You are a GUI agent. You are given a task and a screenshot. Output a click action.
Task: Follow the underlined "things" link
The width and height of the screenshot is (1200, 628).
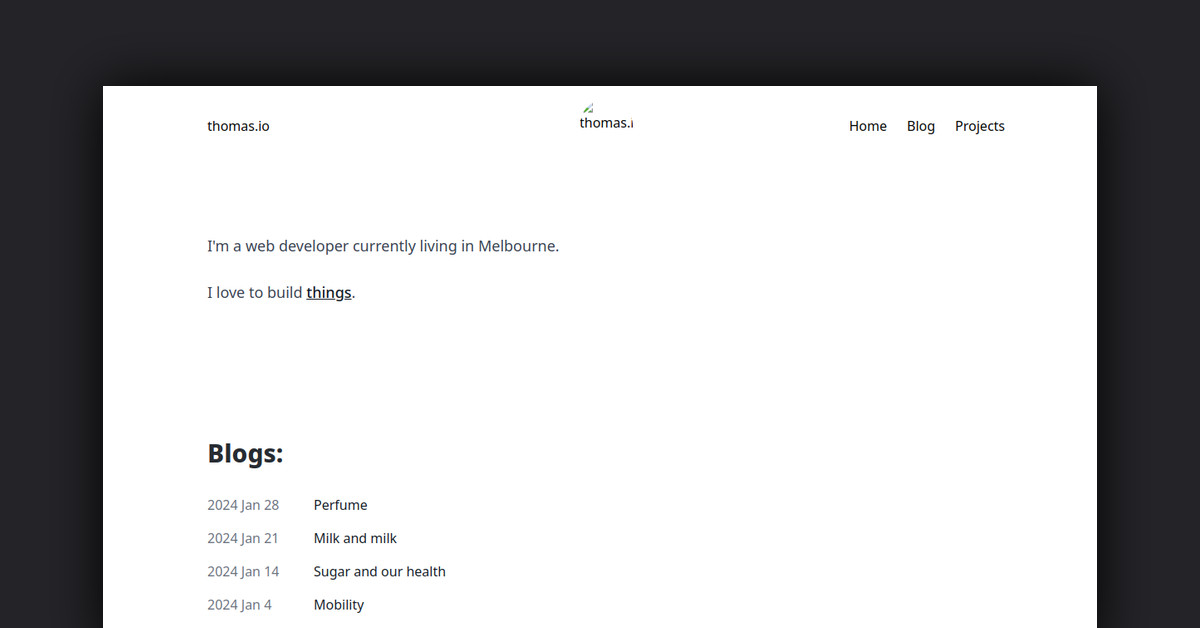(328, 293)
